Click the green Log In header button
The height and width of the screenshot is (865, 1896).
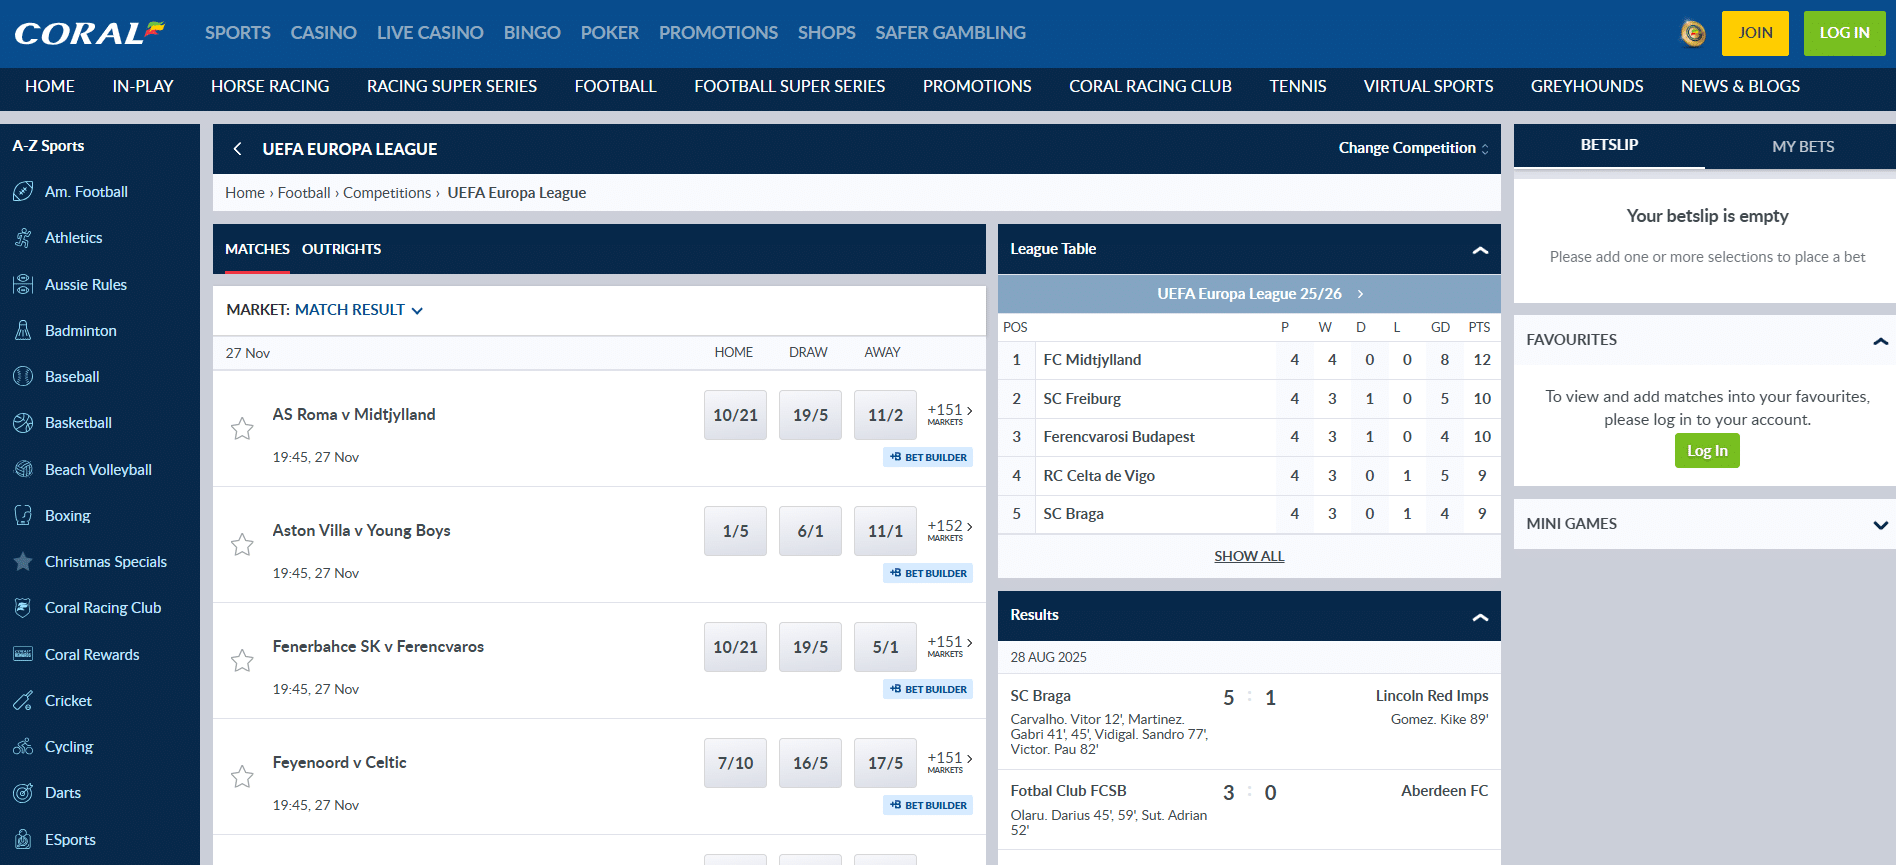1844,33
